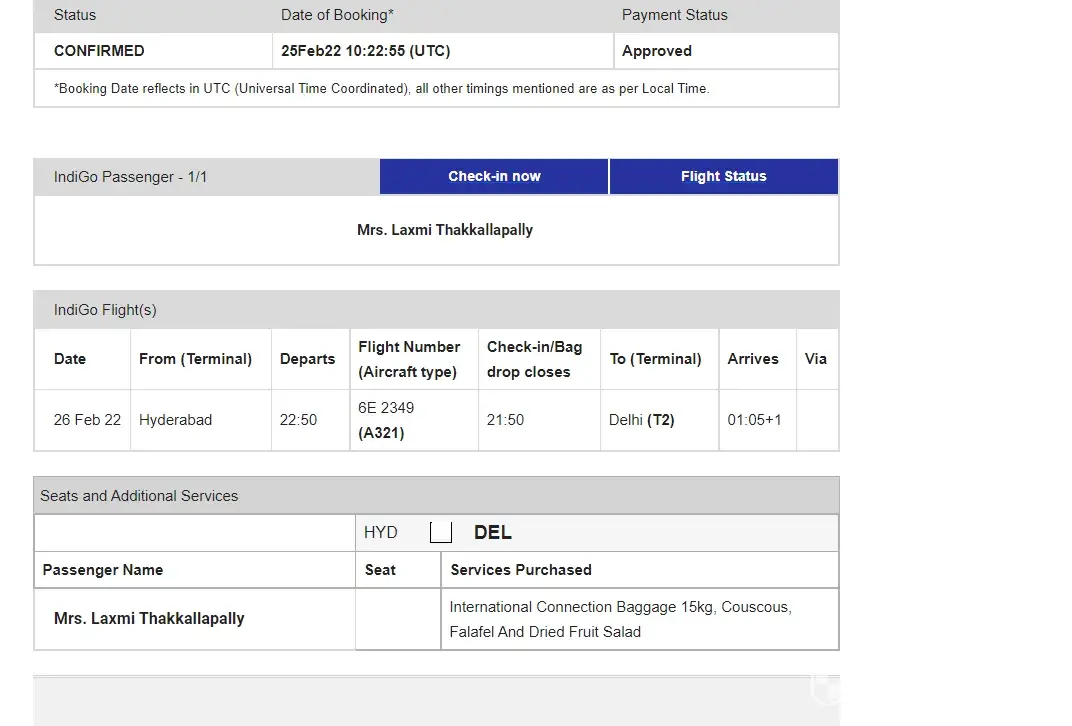
Task: Click the box icon between HYD and DEL
Action: (440, 533)
